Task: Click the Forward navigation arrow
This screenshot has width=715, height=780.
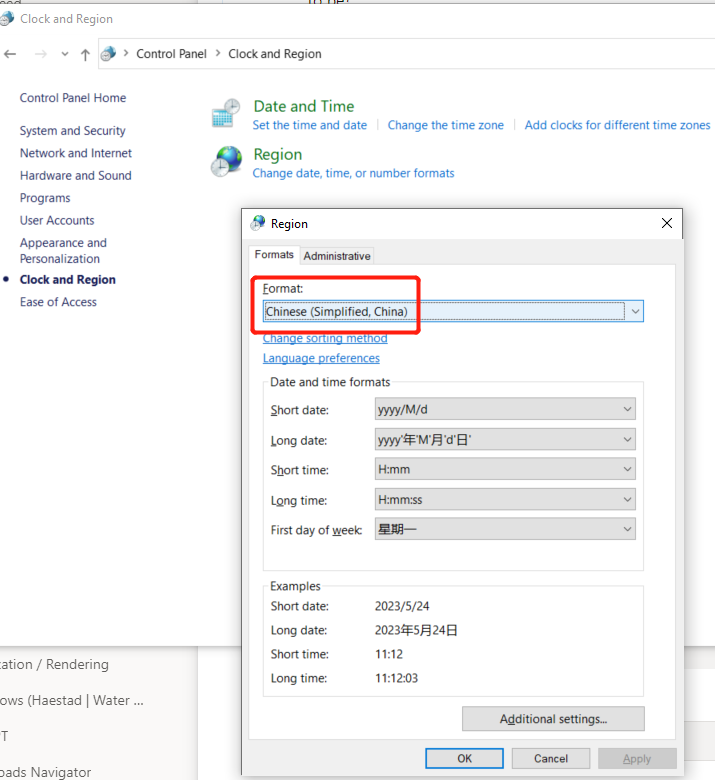Action: [41, 54]
